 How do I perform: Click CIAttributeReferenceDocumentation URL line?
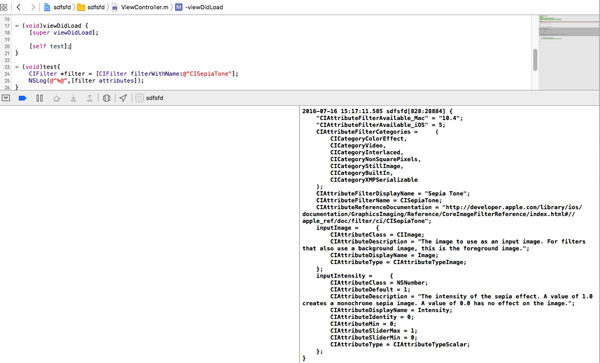coord(449,207)
